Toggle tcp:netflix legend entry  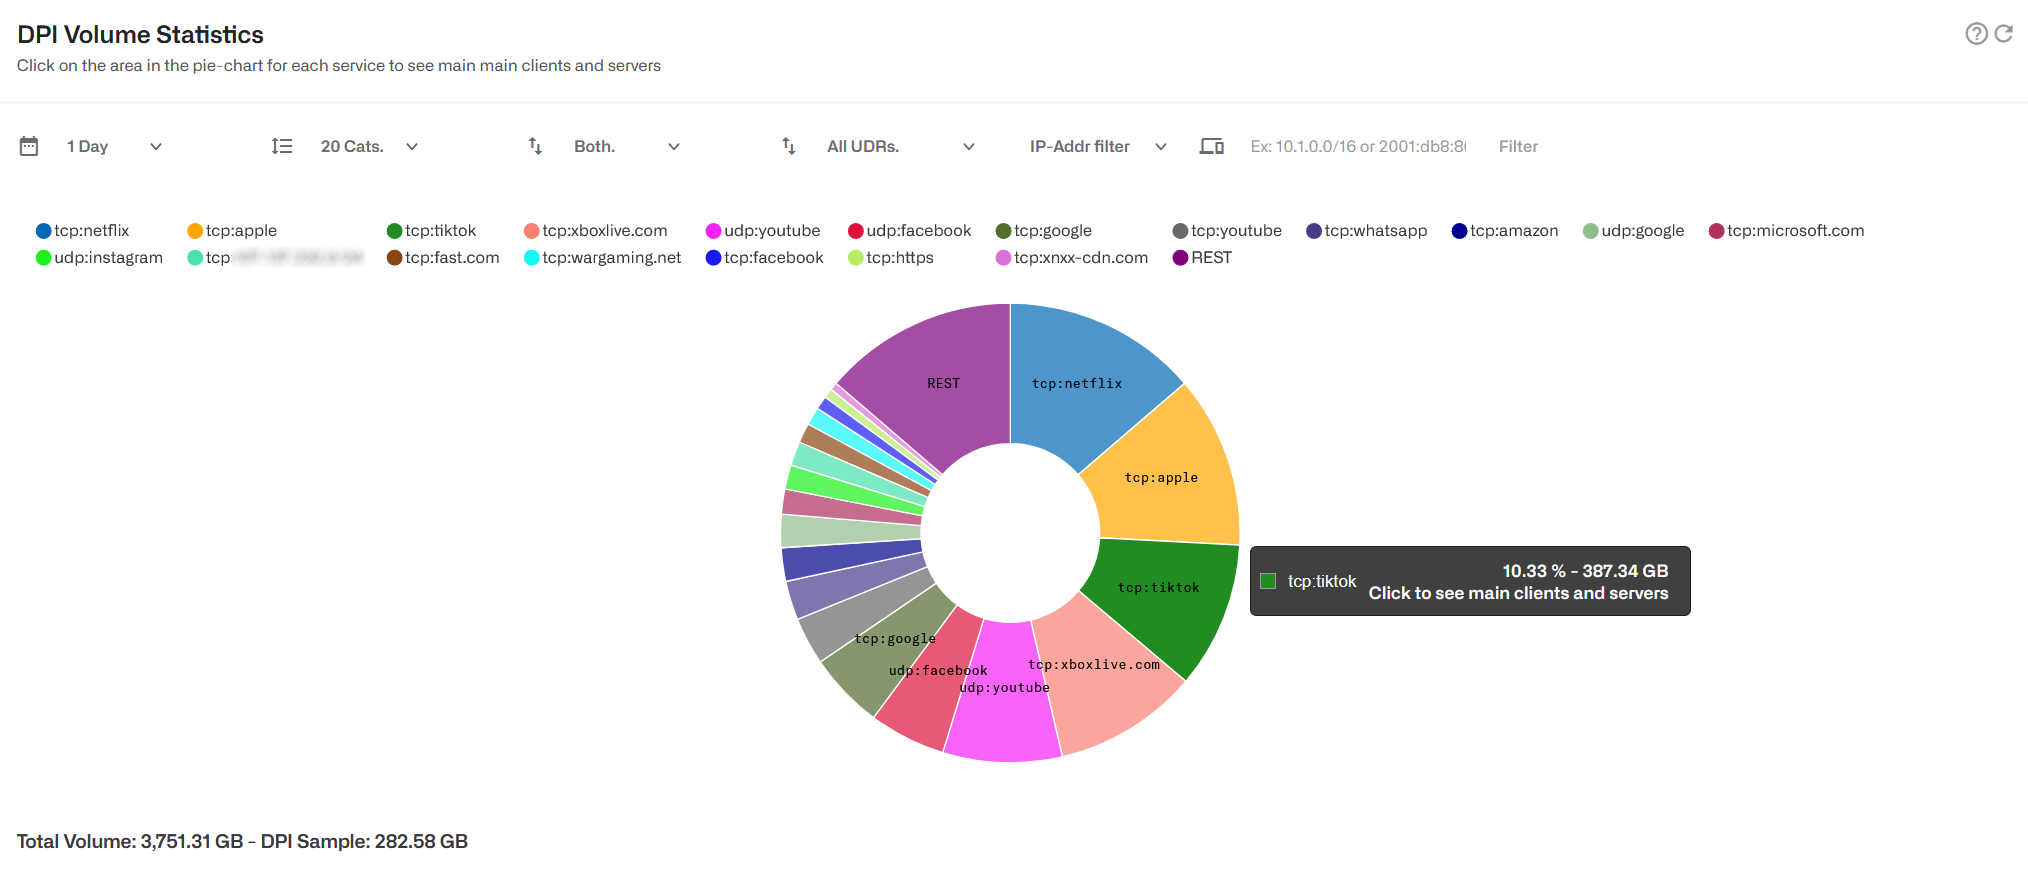click(x=82, y=230)
